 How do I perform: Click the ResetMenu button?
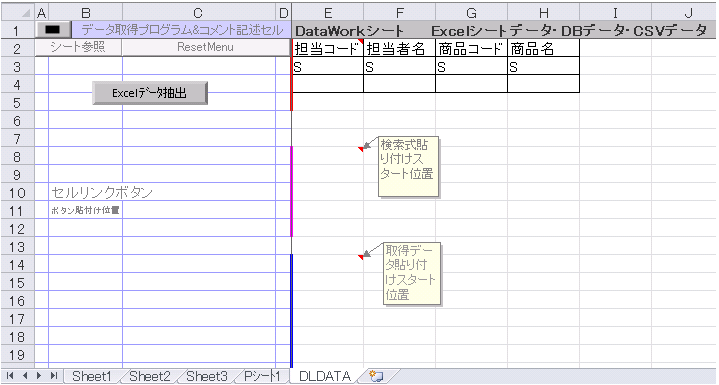tap(206, 47)
